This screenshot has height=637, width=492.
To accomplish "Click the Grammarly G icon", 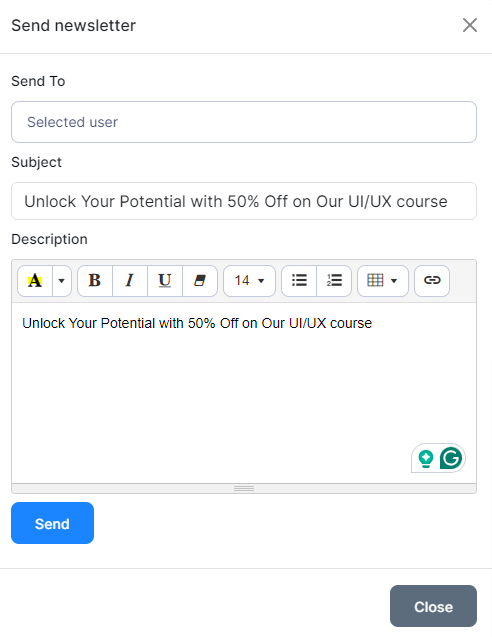I will tap(451, 458).
